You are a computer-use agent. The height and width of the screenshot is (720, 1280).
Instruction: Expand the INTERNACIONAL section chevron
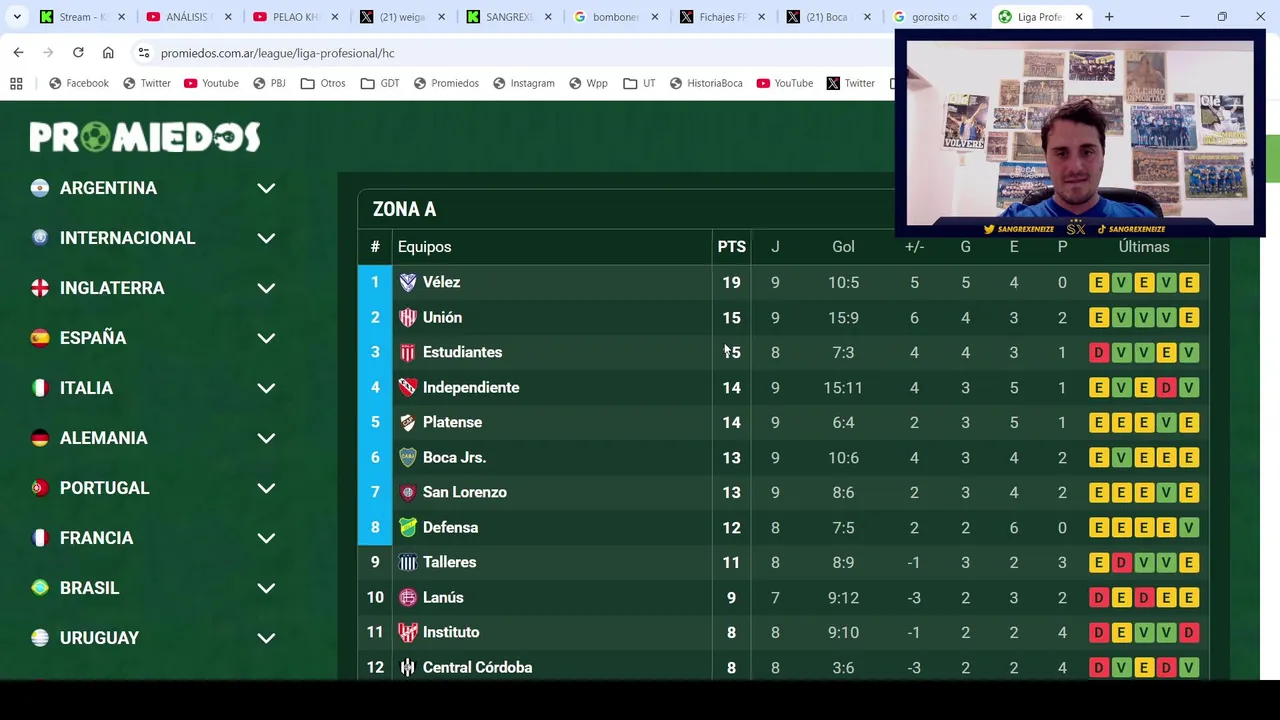pos(266,238)
